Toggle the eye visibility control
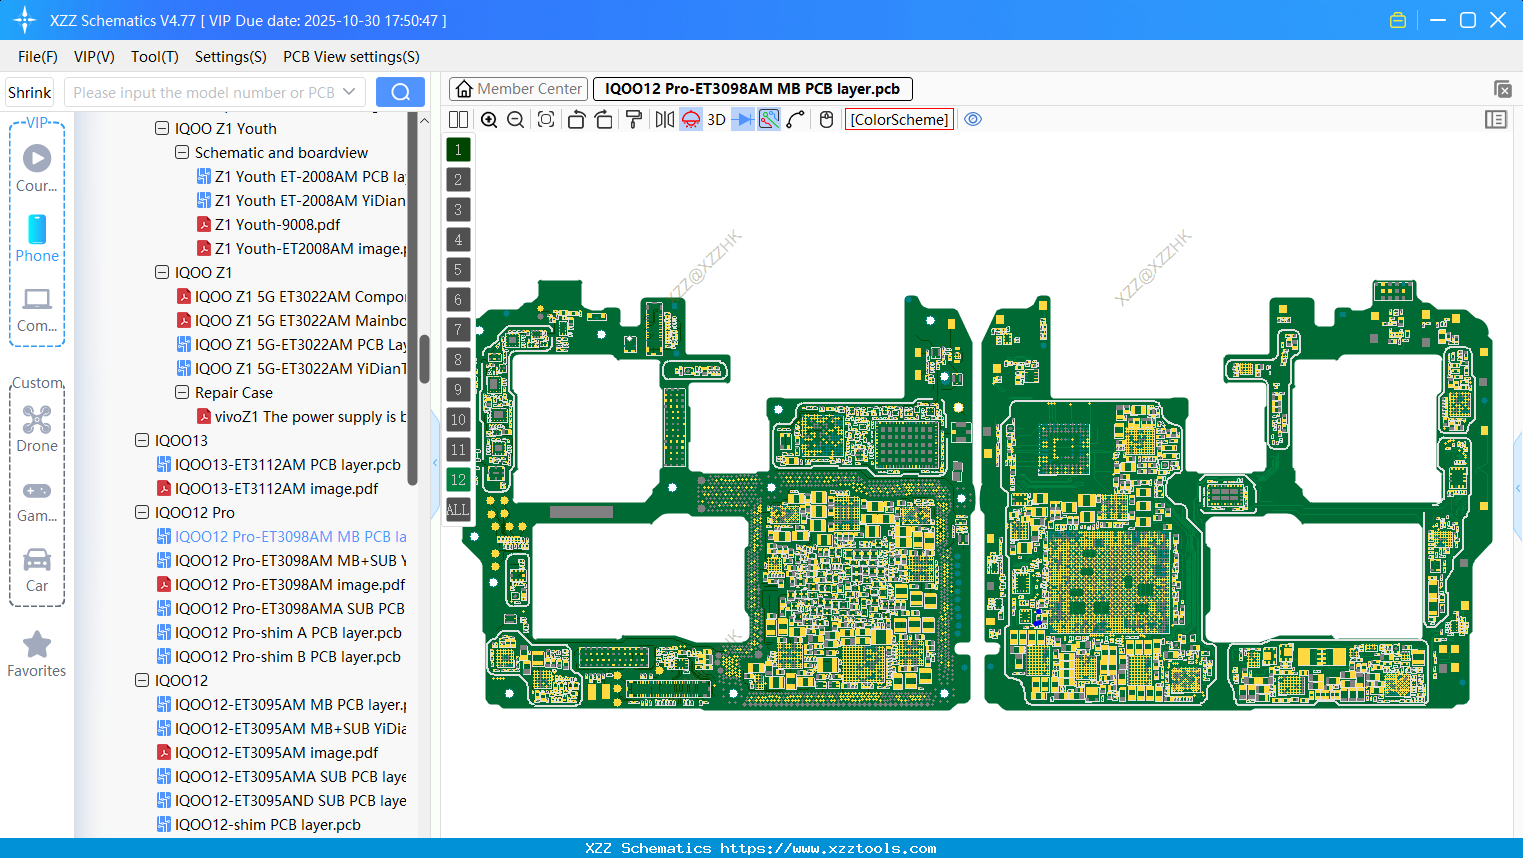Viewport: 1523px width, 858px height. 973,119
